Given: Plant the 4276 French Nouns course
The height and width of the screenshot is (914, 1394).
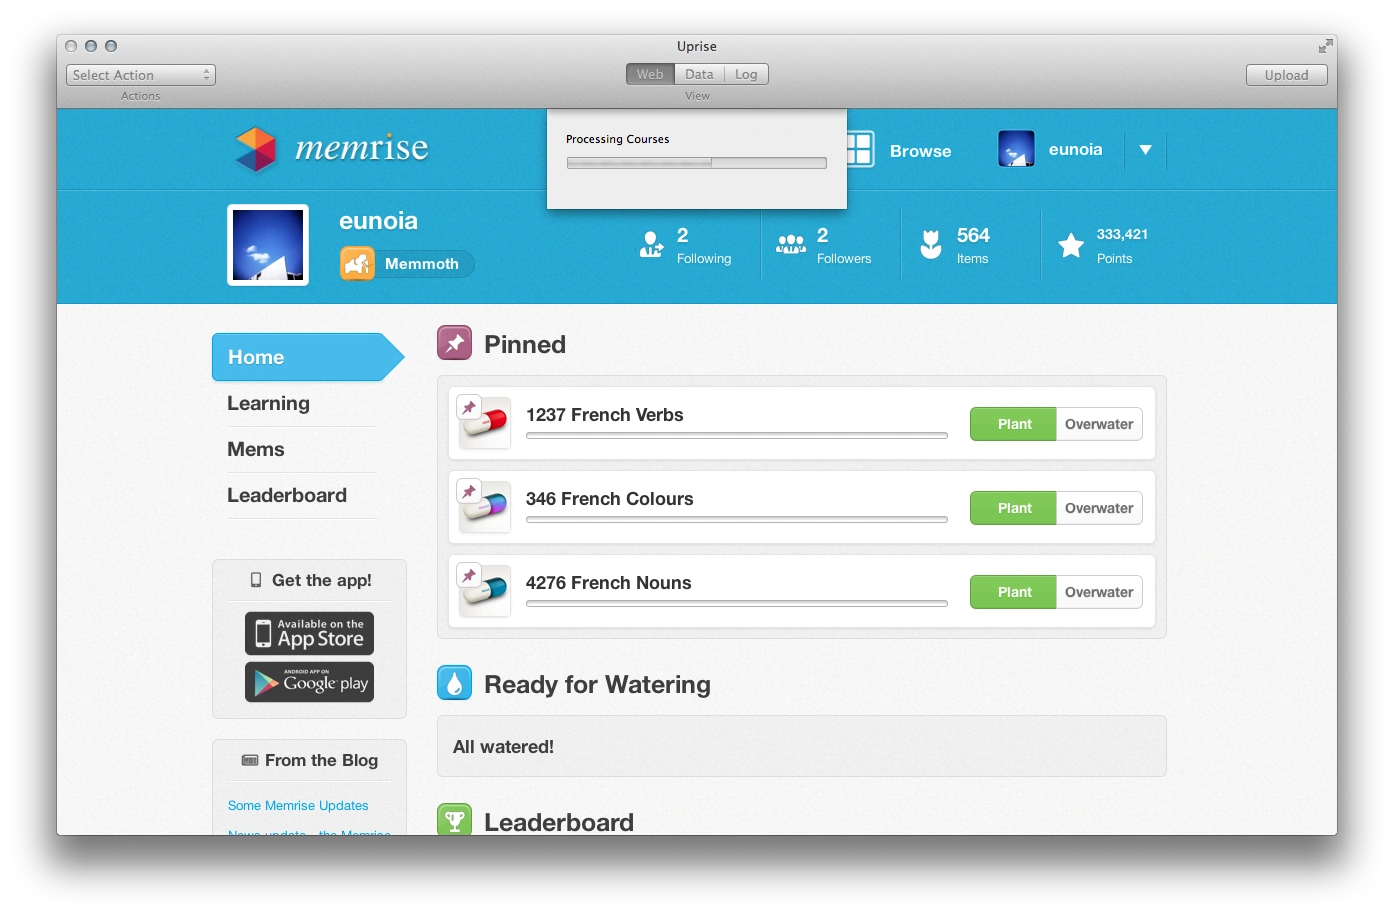Looking at the screenshot, I should click(1013, 592).
